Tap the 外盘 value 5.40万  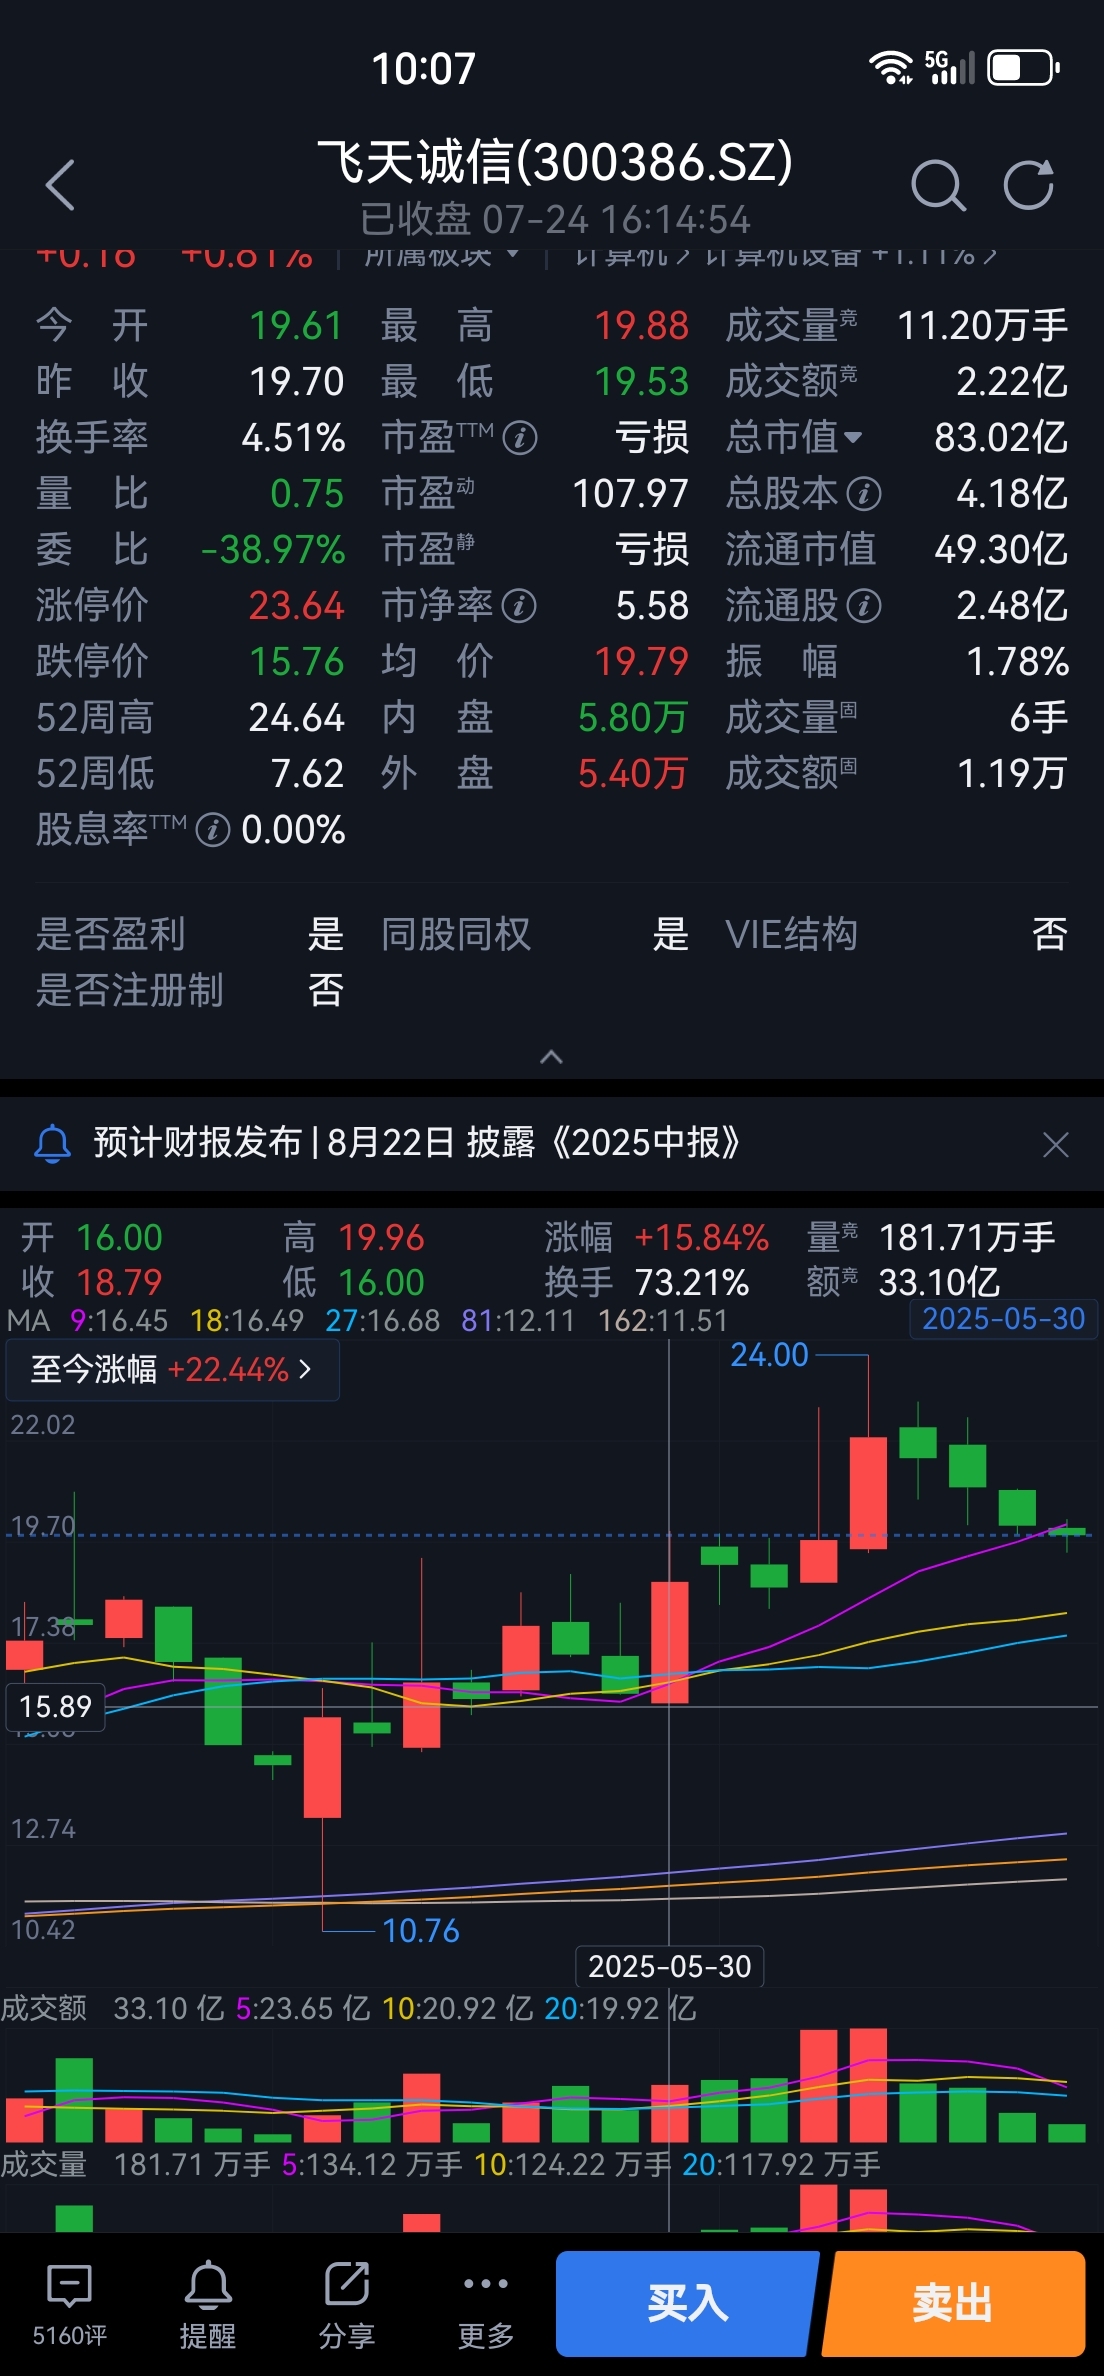pyautogui.click(x=633, y=774)
